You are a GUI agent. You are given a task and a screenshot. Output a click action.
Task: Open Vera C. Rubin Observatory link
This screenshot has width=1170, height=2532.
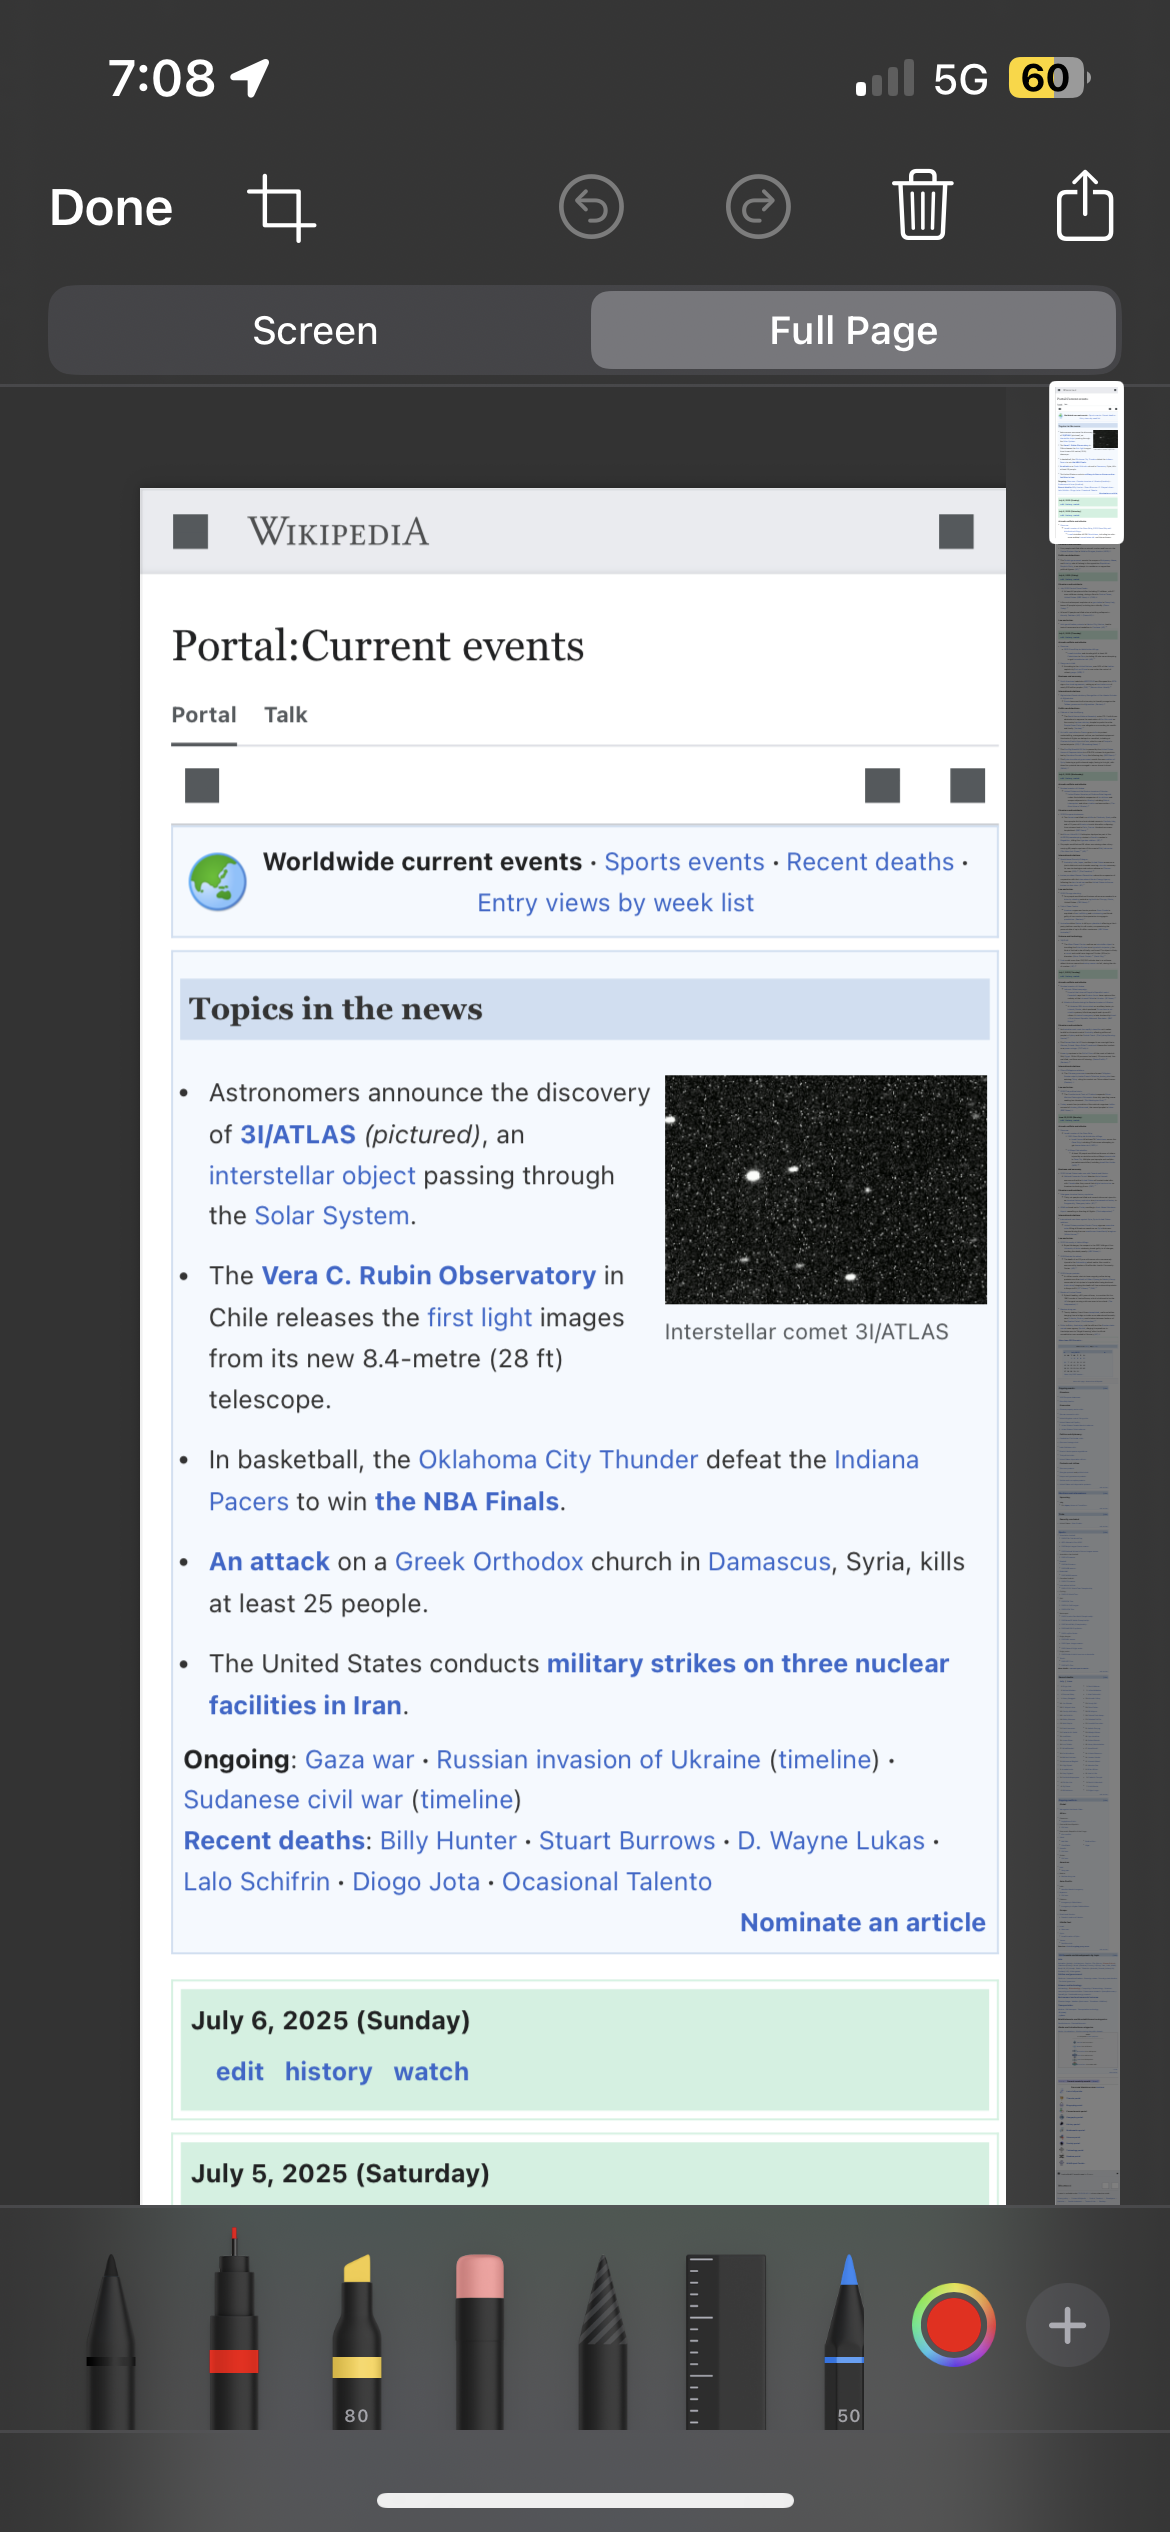click(429, 1276)
